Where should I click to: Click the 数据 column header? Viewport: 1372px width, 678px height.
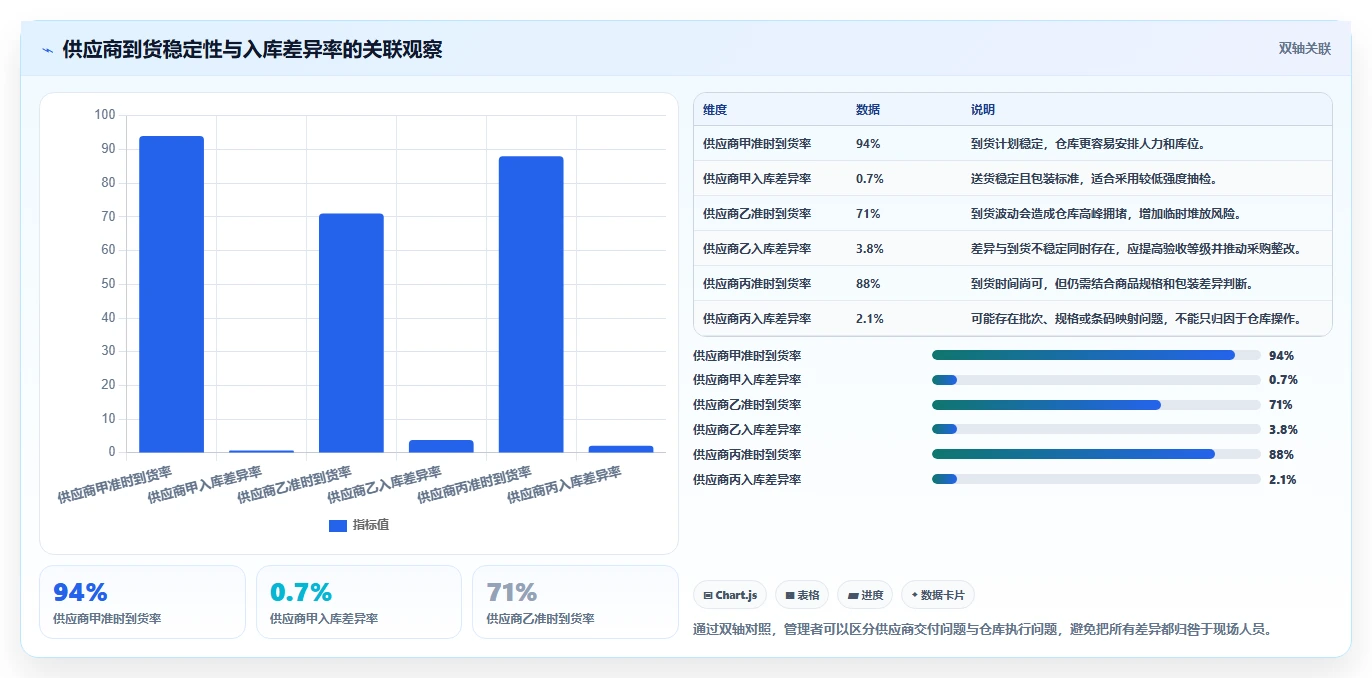tap(868, 110)
